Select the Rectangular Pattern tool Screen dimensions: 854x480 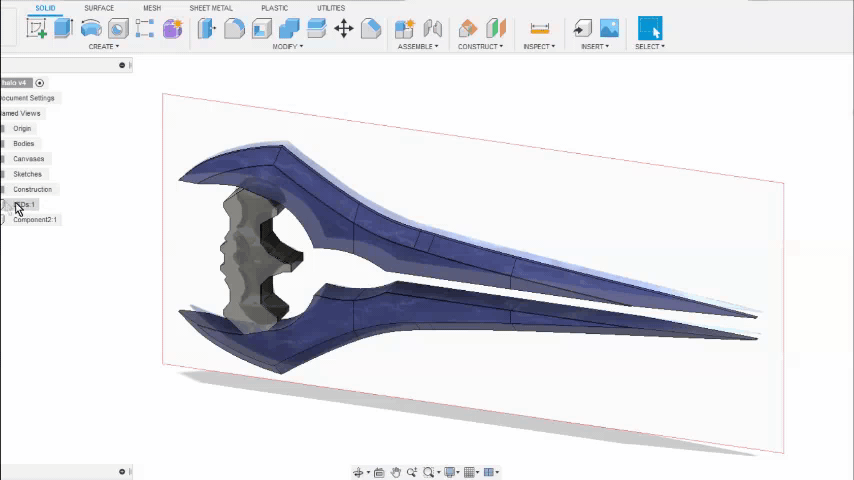(x=145, y=28)
